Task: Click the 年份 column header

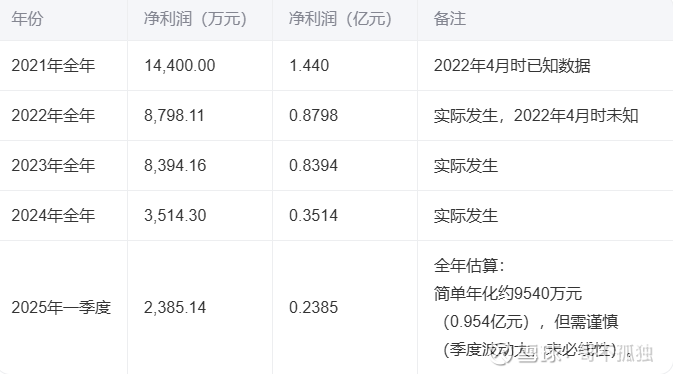Action: pyautogui.click(x=27, y=19)
